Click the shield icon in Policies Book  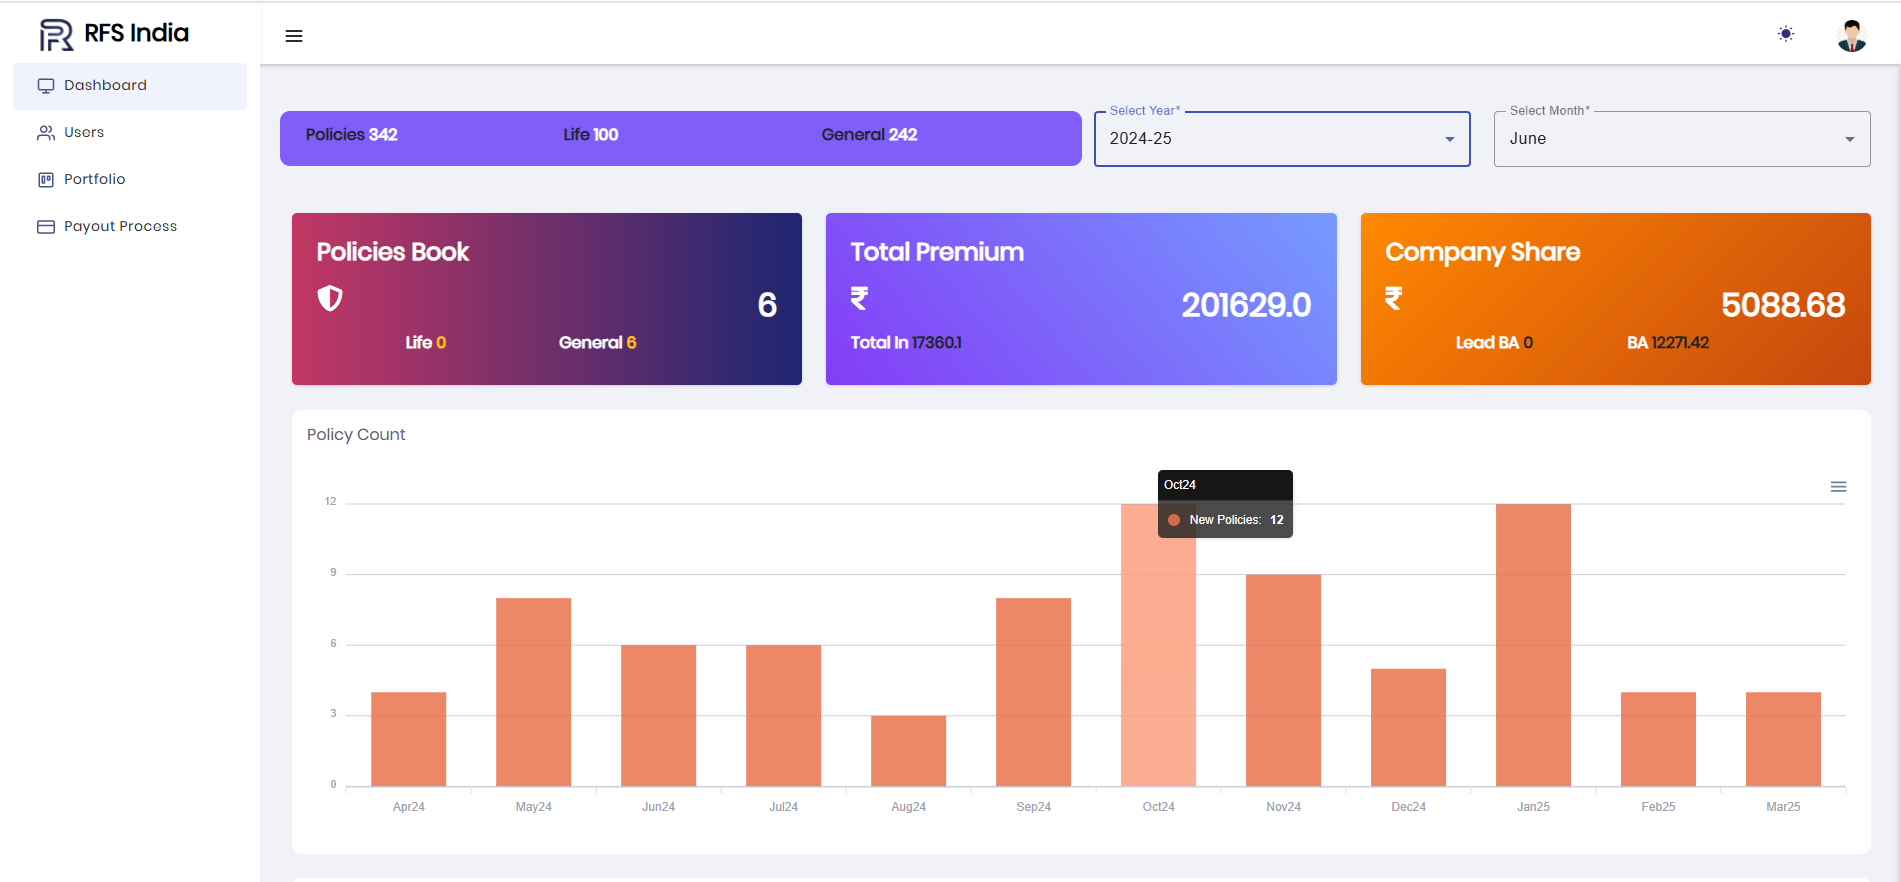330,298
